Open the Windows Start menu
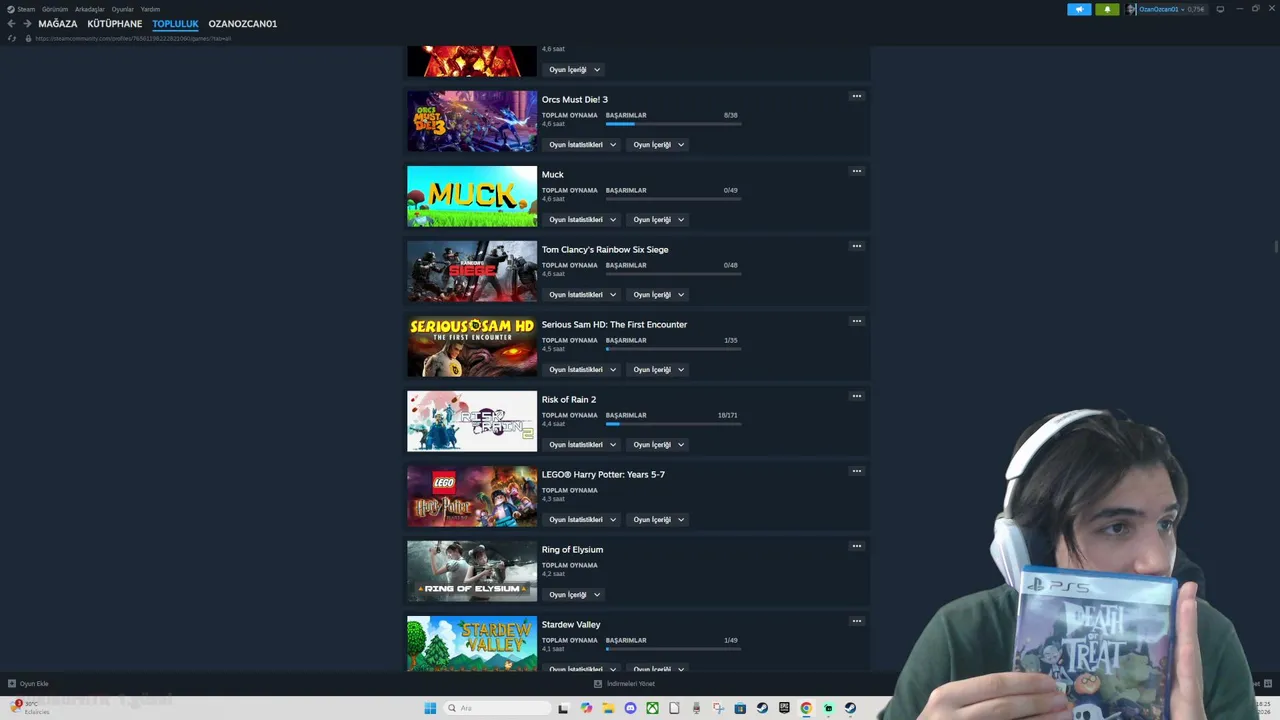This screenshot has width=1280, height=720. pos(430,708)
